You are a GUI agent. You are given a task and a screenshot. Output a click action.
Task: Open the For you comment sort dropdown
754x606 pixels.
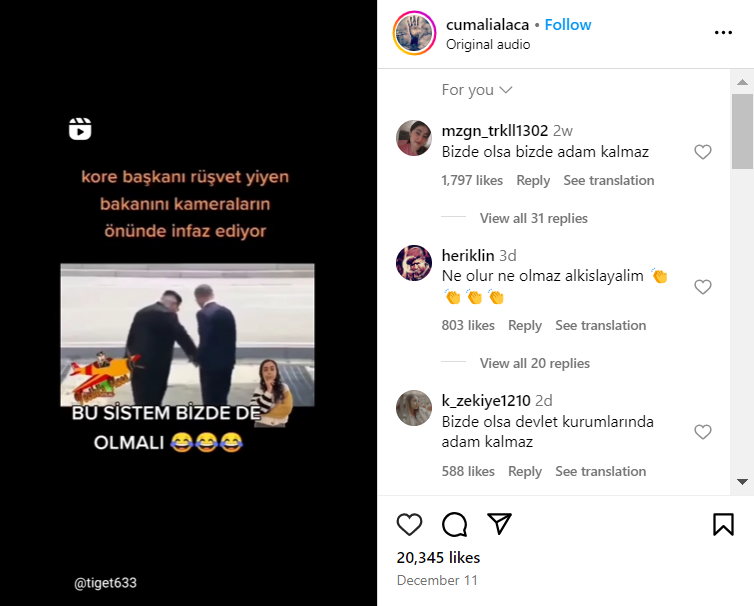click(477, 90)
